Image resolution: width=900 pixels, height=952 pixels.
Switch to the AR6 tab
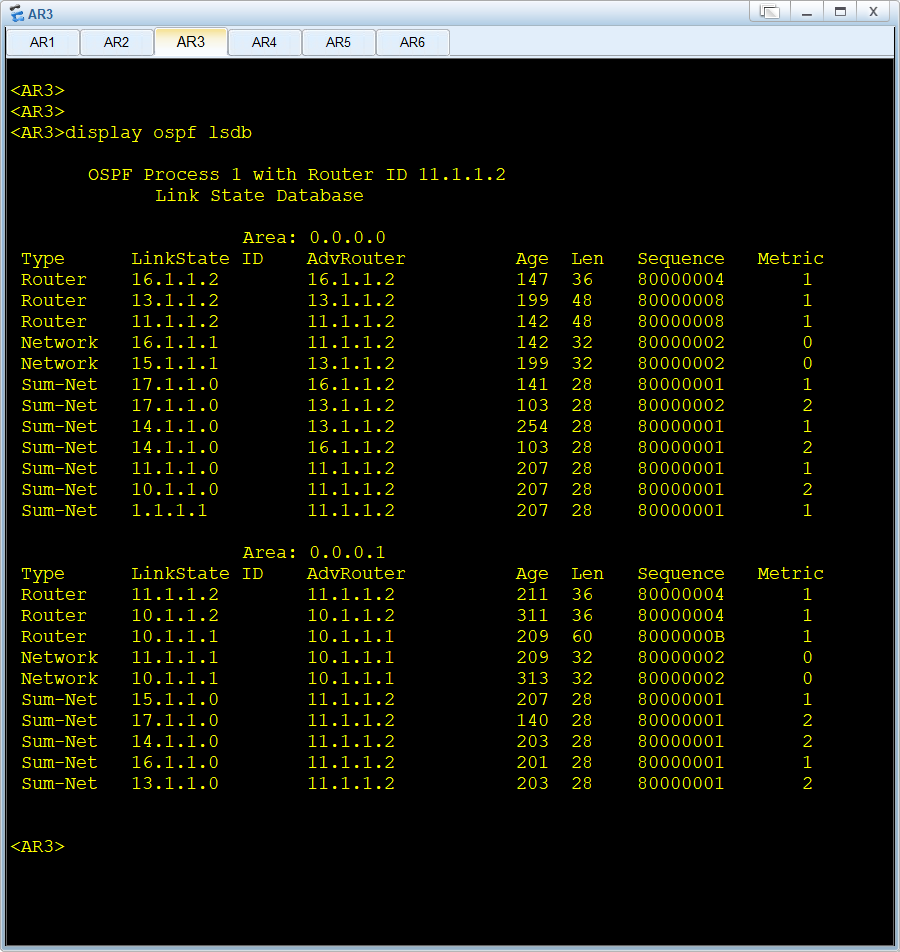point(412,42)
